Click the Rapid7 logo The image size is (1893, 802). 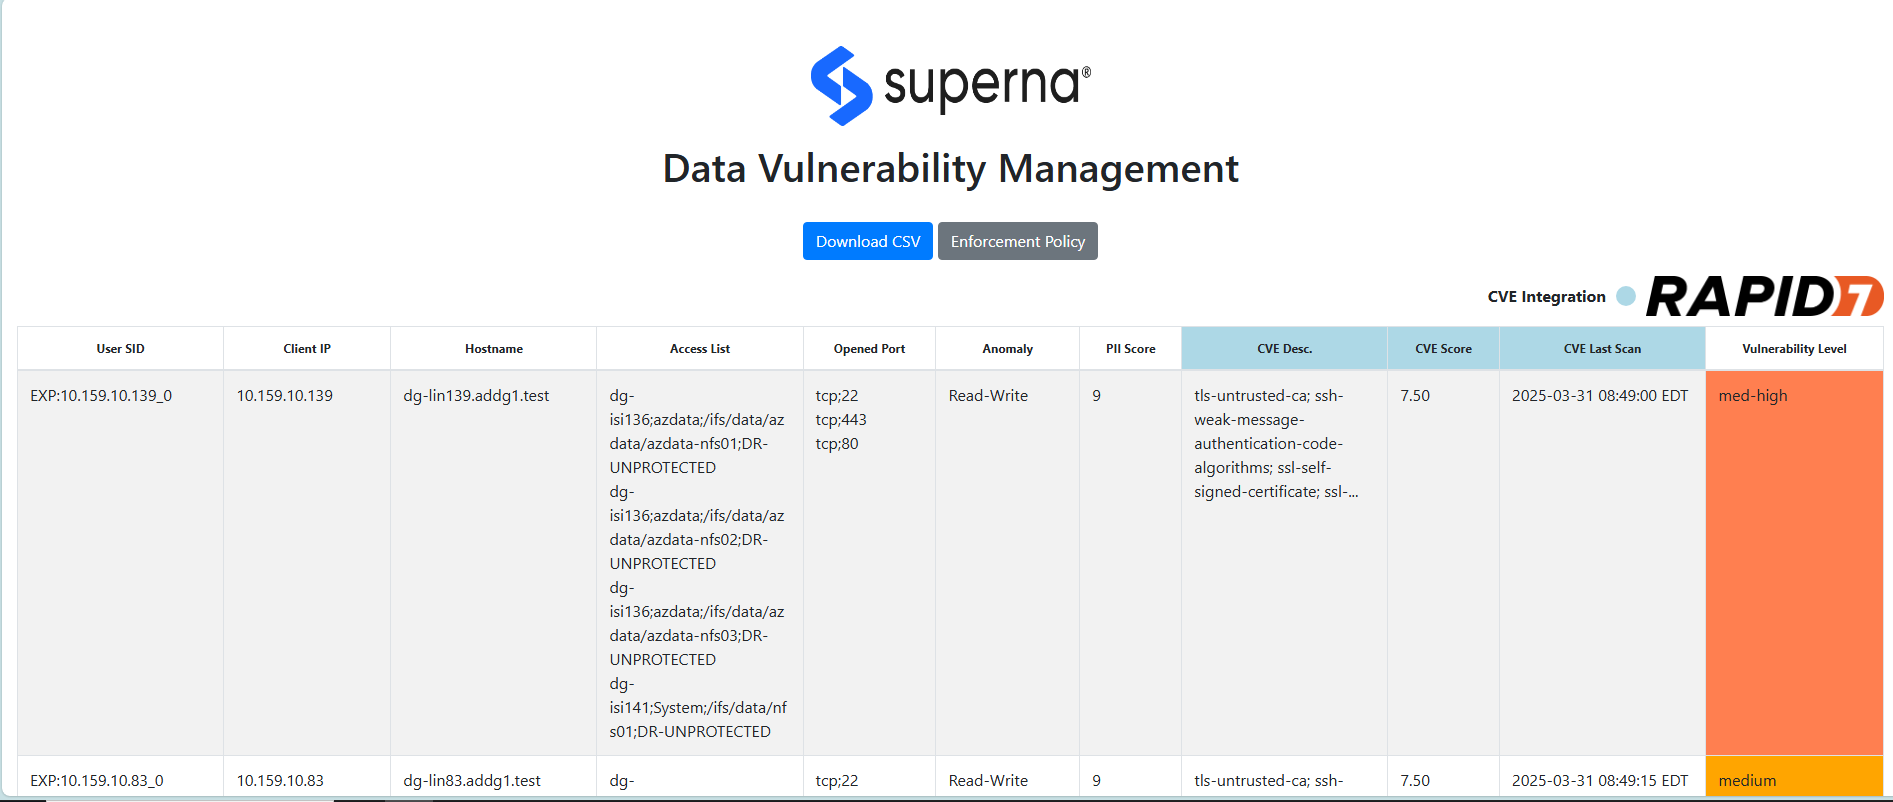[x=1765, y=296]
